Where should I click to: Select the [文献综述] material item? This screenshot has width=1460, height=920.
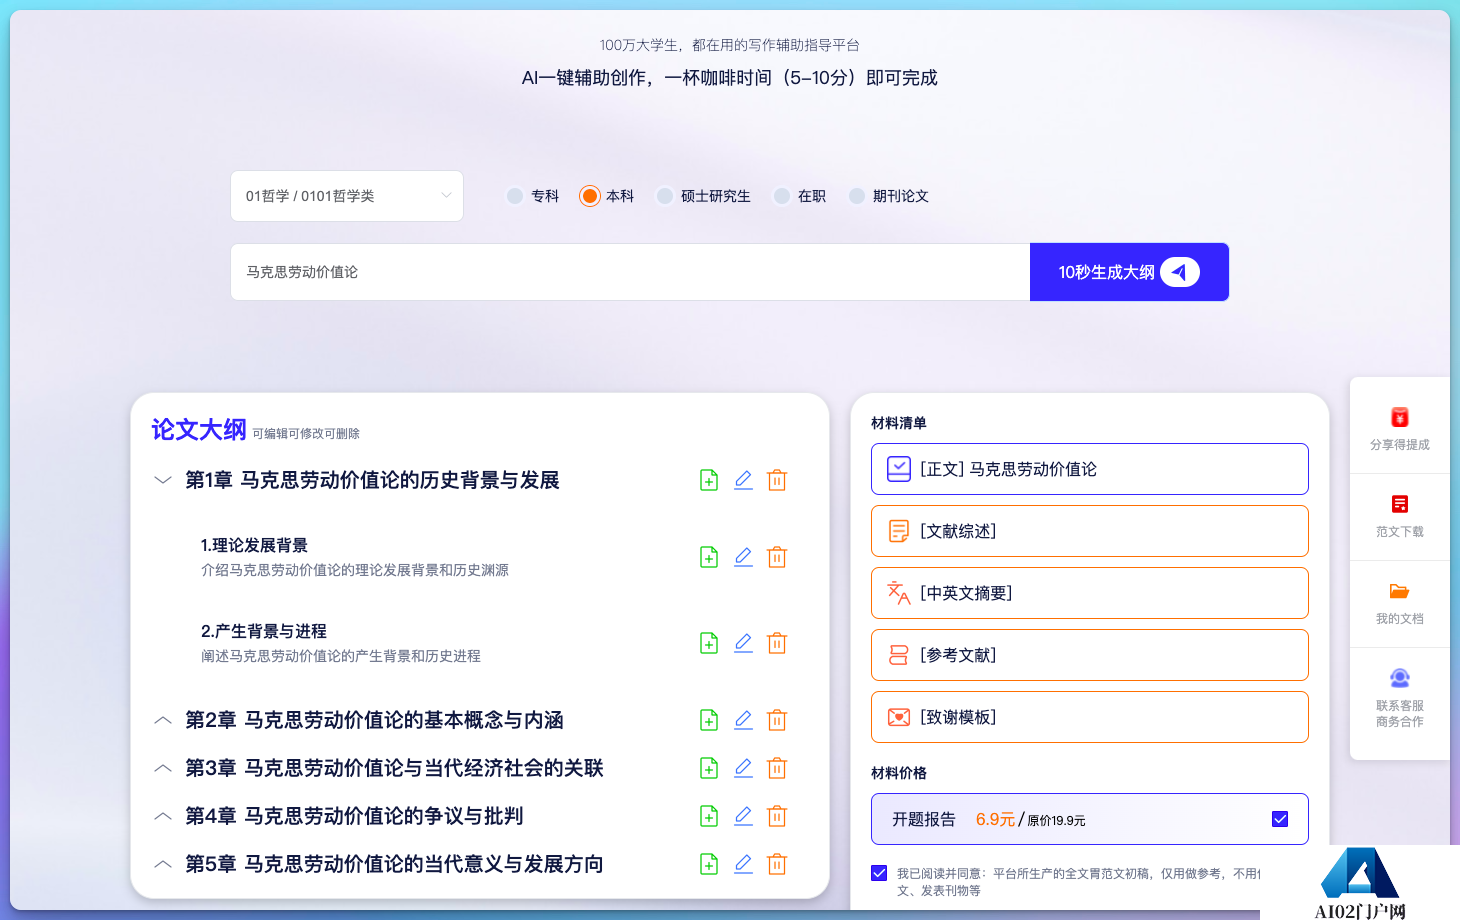pos(1090,531)
